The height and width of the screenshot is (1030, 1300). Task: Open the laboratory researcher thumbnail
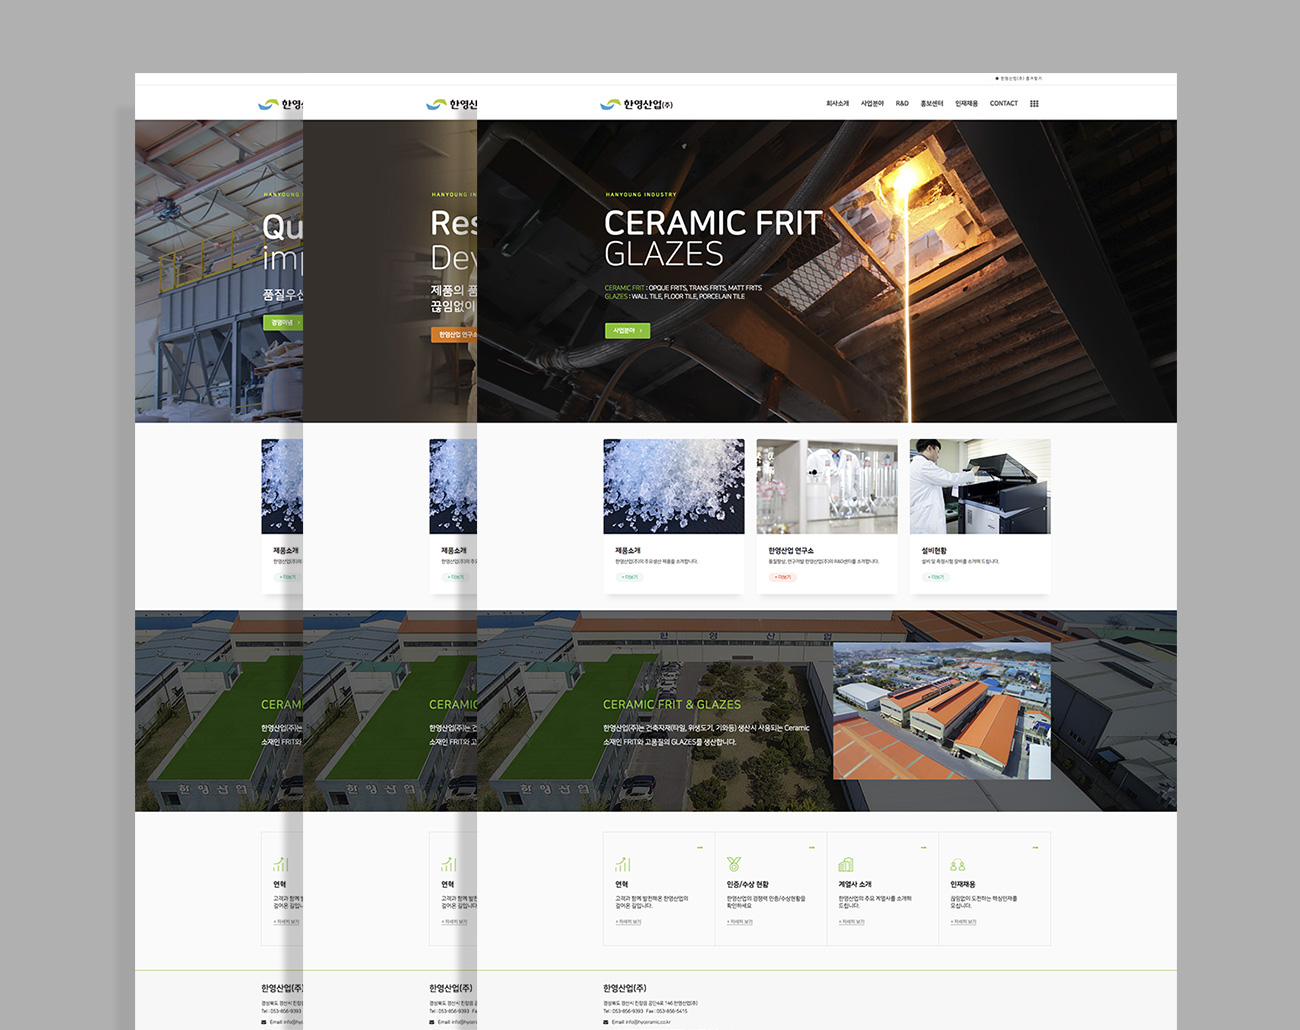coord(827,486)
